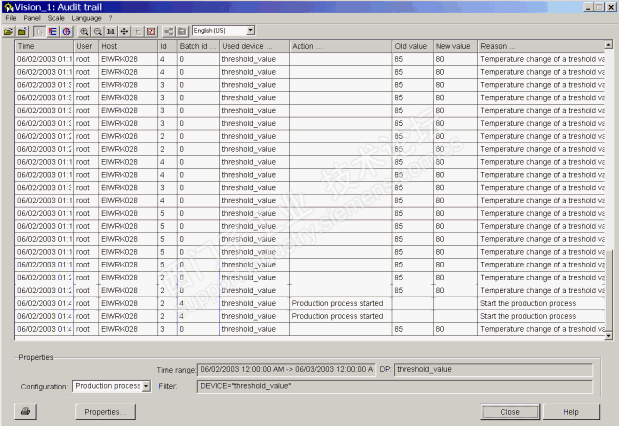Click the Old value column header
Viewport: 619px width, 426px height.
click(x=413, y=46)
